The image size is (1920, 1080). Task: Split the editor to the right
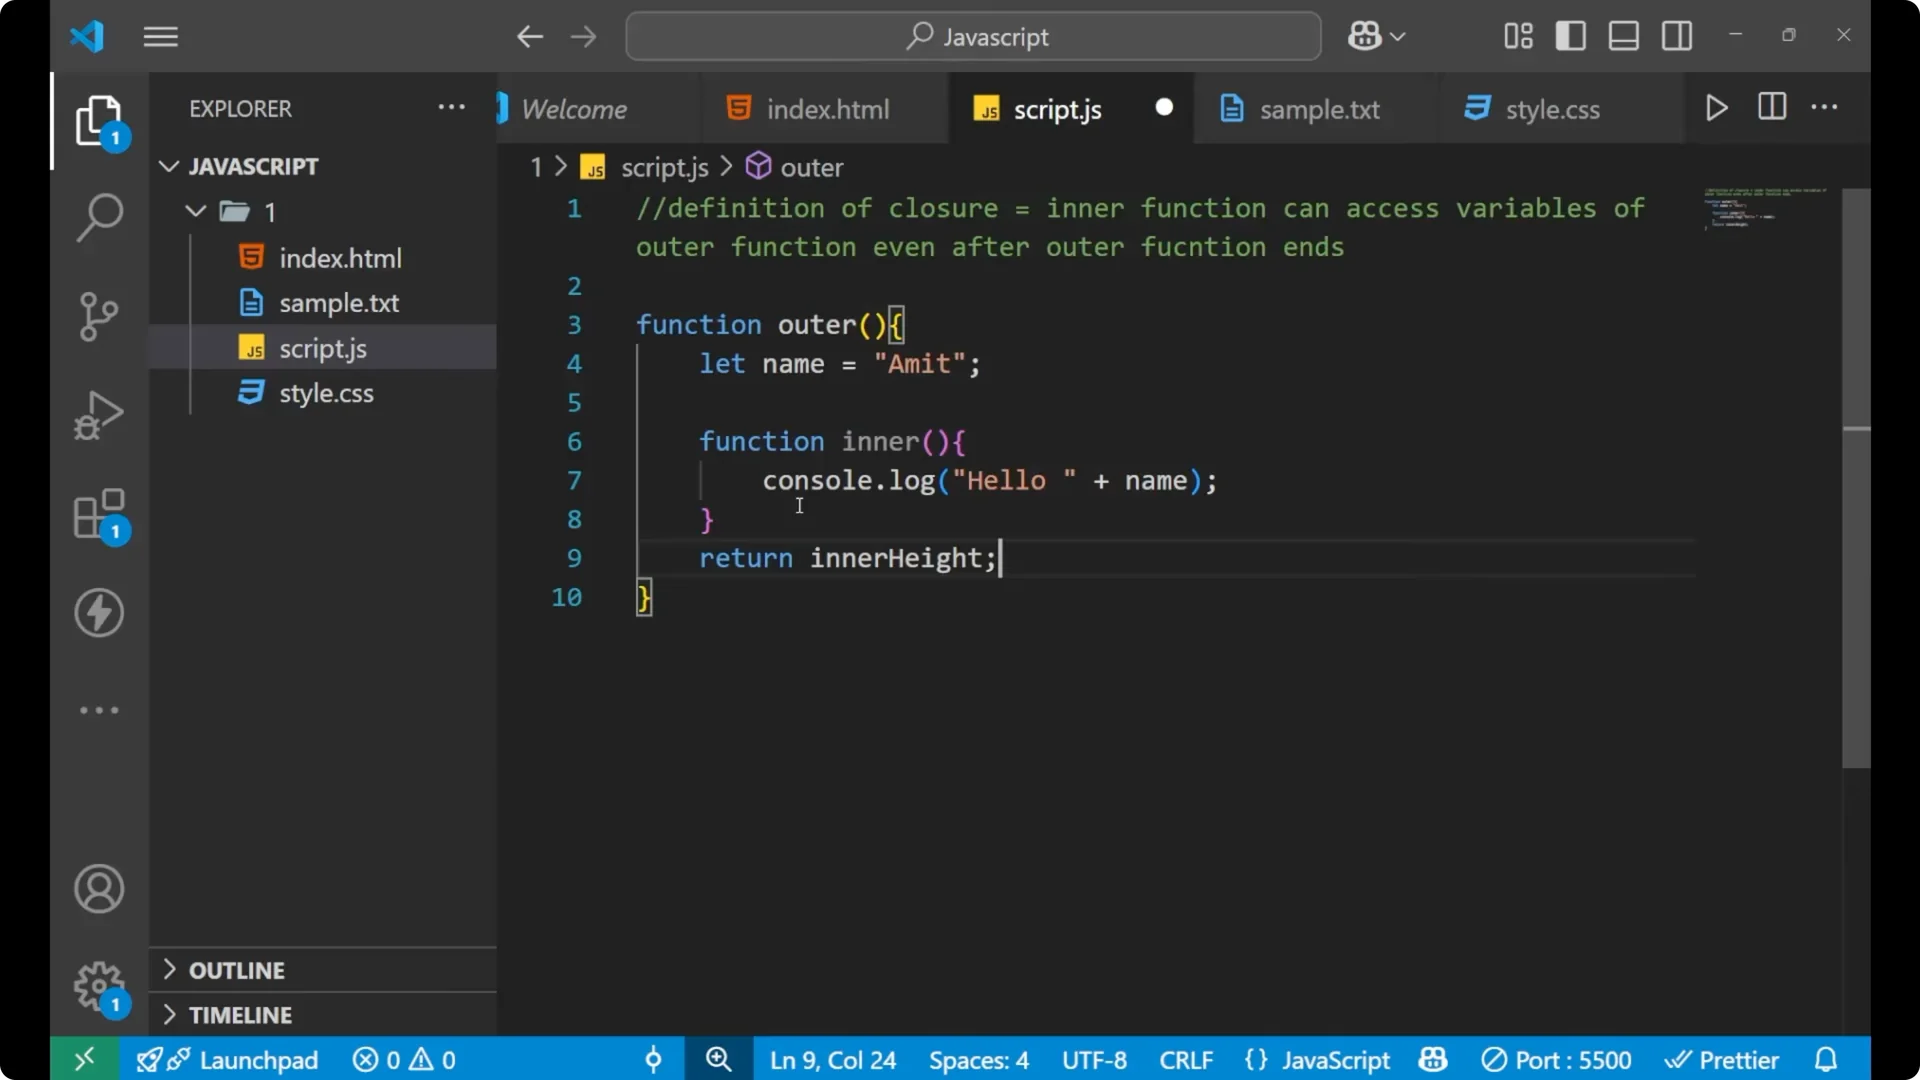[1771, 108]
